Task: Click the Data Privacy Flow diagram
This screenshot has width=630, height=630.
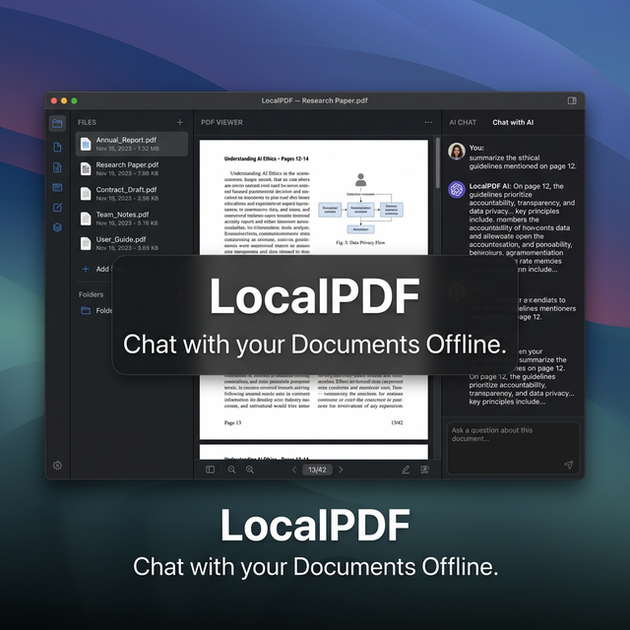Action: (360, 204)
